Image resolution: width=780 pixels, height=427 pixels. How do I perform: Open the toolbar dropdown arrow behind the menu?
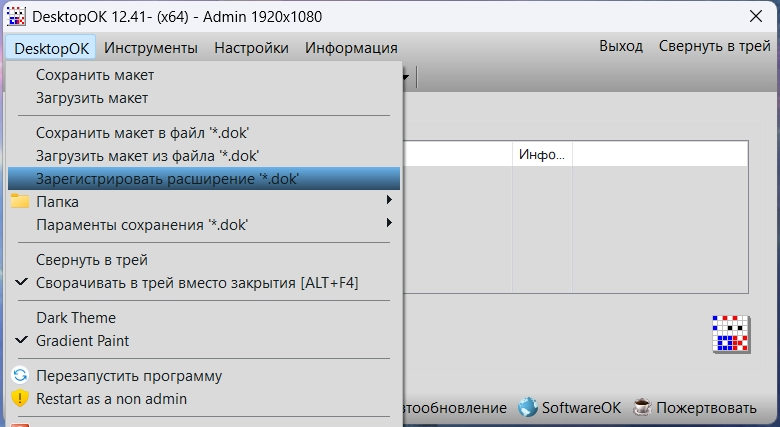coord(407,75)
